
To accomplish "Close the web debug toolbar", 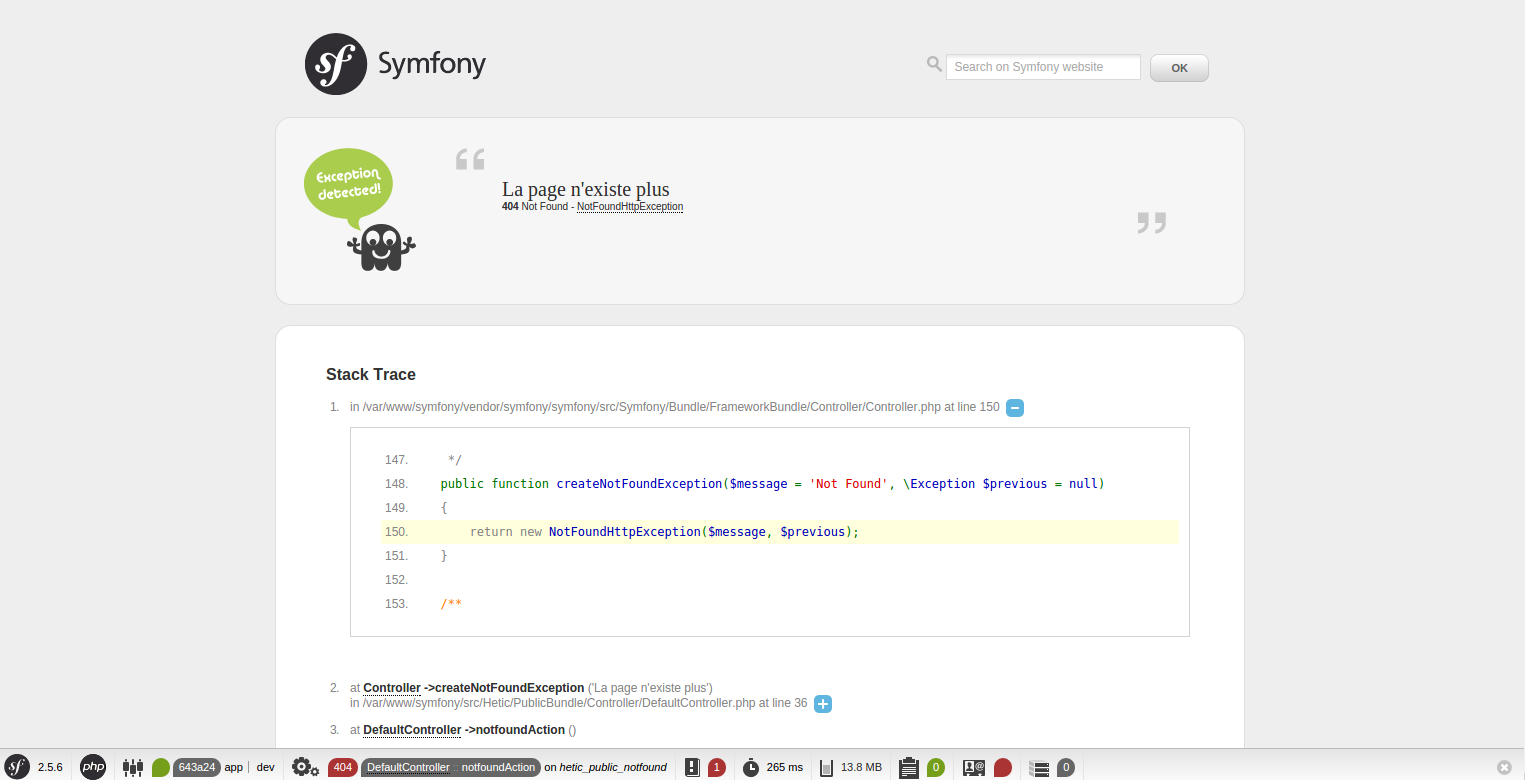I will pos(1504,767).
